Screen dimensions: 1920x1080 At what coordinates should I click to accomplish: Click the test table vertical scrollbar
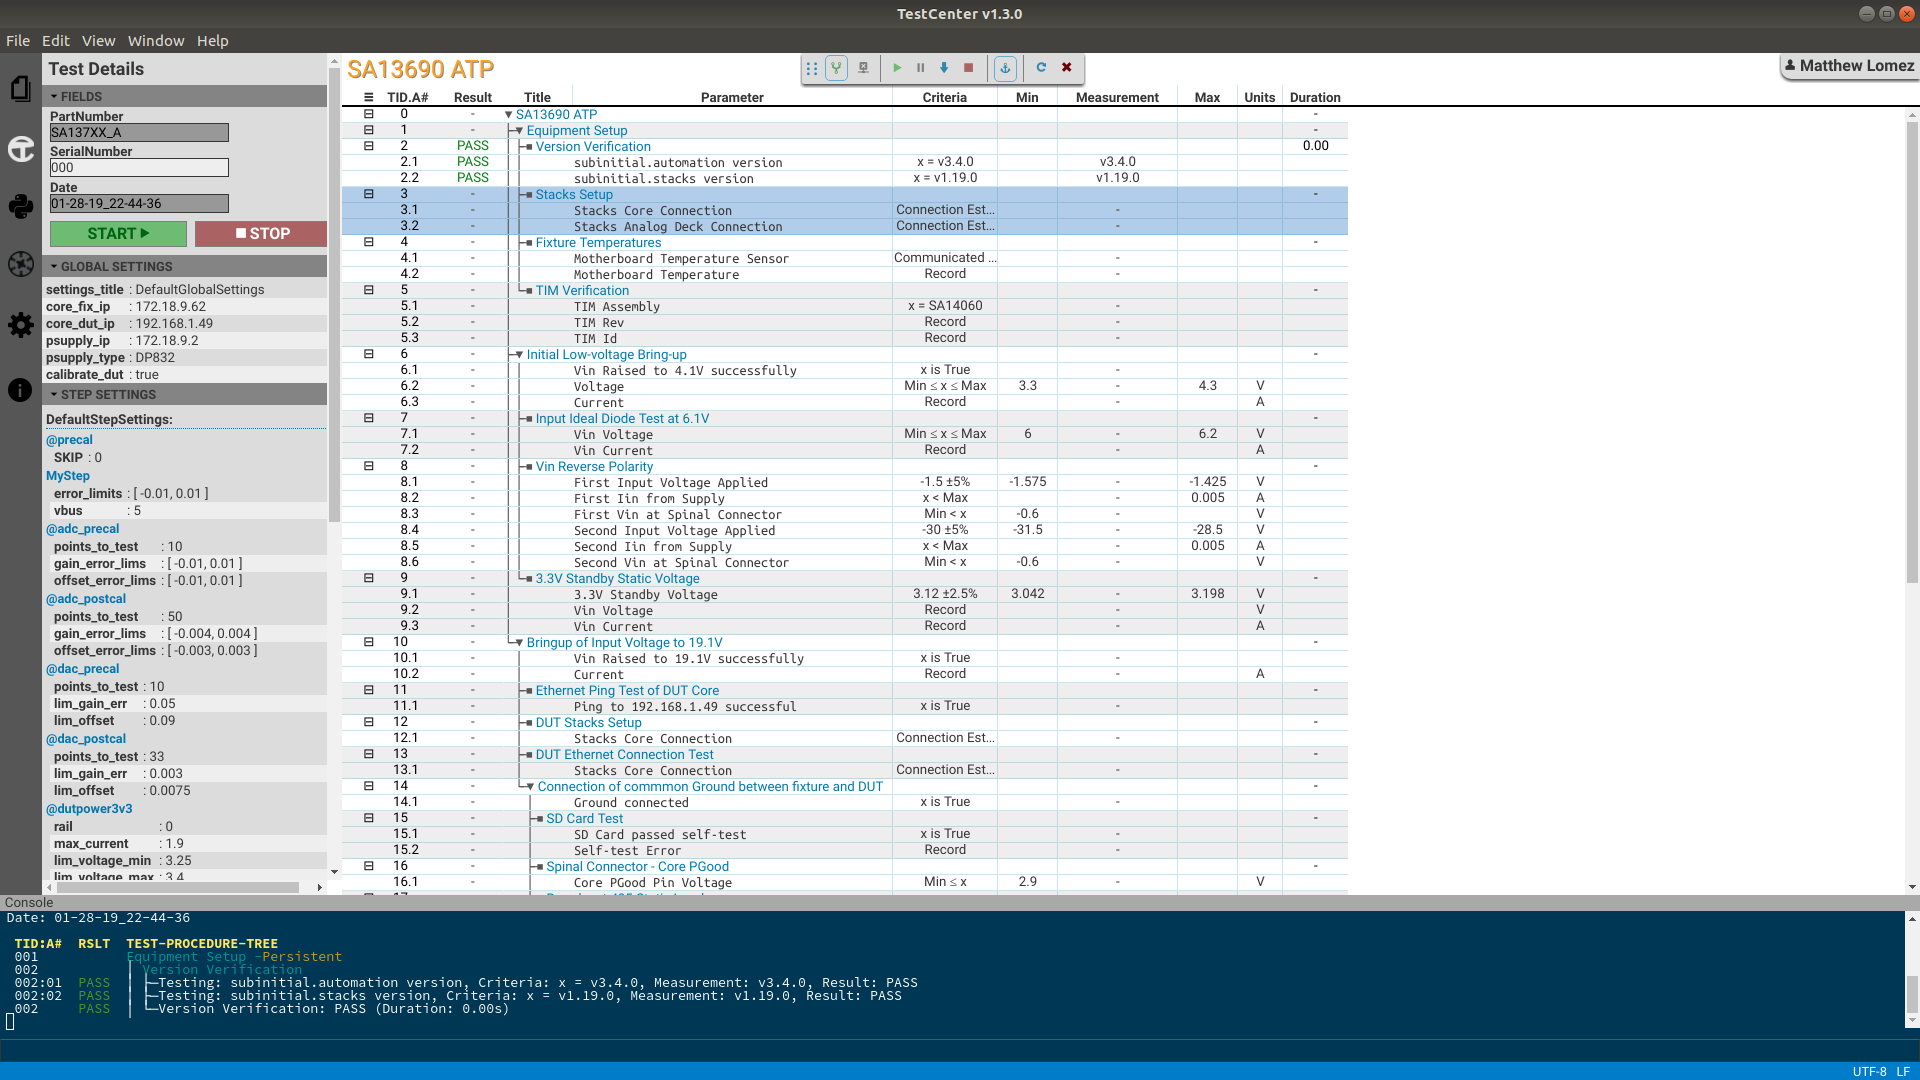[1912, 350]
